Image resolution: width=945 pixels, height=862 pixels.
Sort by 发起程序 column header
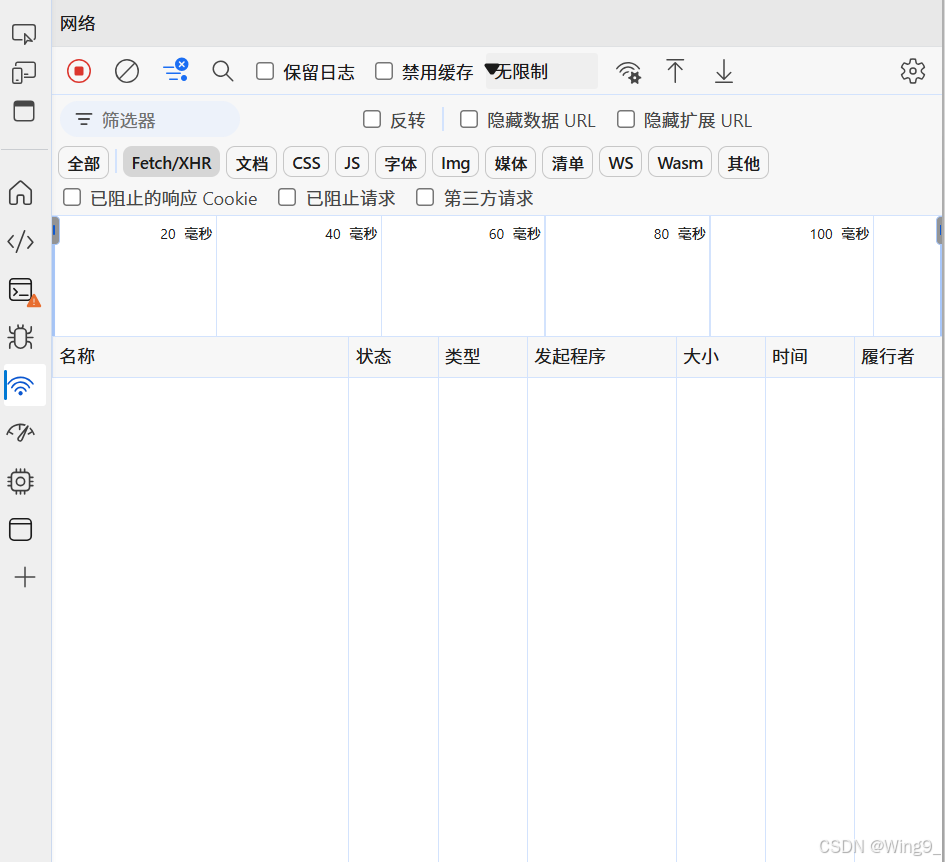(x=602, y=356)
